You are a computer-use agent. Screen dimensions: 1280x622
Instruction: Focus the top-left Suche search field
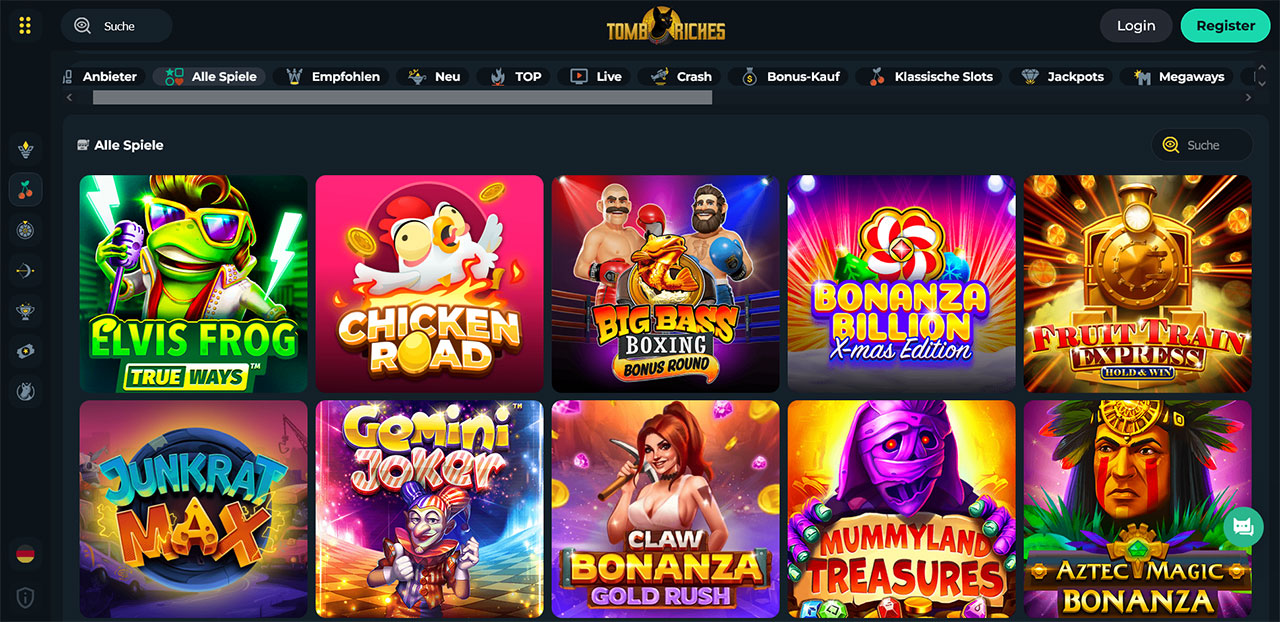tap(116, 26)
